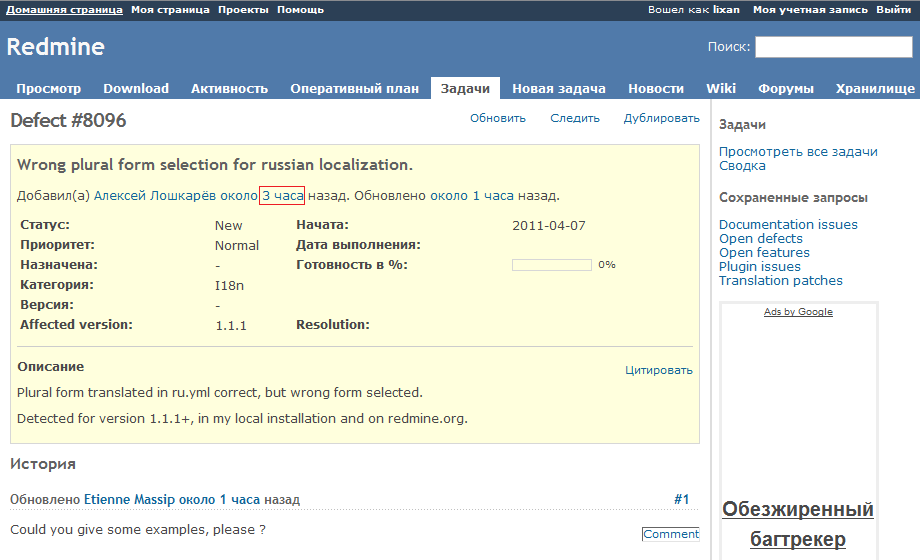
Task: Open the Обезжиренный багтрекер ad link
Action: point(798,524)
